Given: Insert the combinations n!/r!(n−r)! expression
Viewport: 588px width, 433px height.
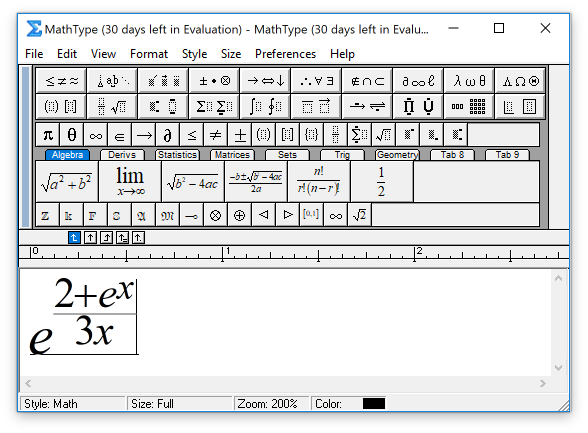Looking at the screenshot, I should click(319, 182).
